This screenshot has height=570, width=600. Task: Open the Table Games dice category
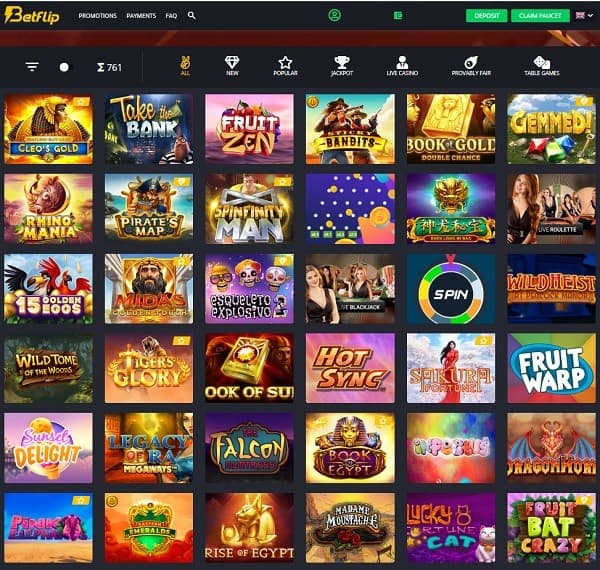click(542, 66)
